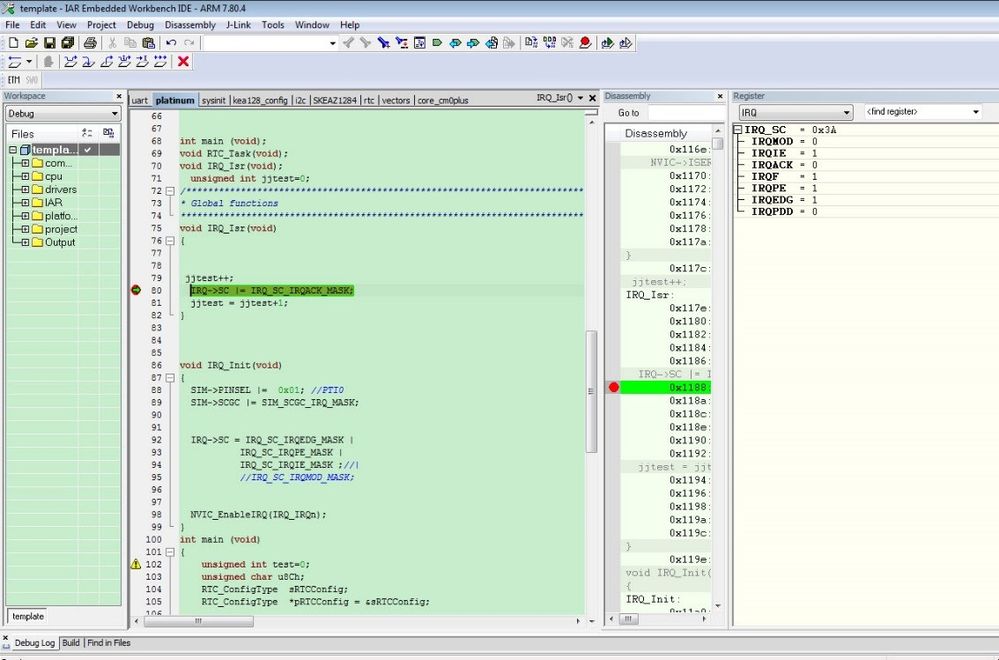This screenshot has width=999, height=660.
Task: Click the Make build icon
Action: (549, 43)
